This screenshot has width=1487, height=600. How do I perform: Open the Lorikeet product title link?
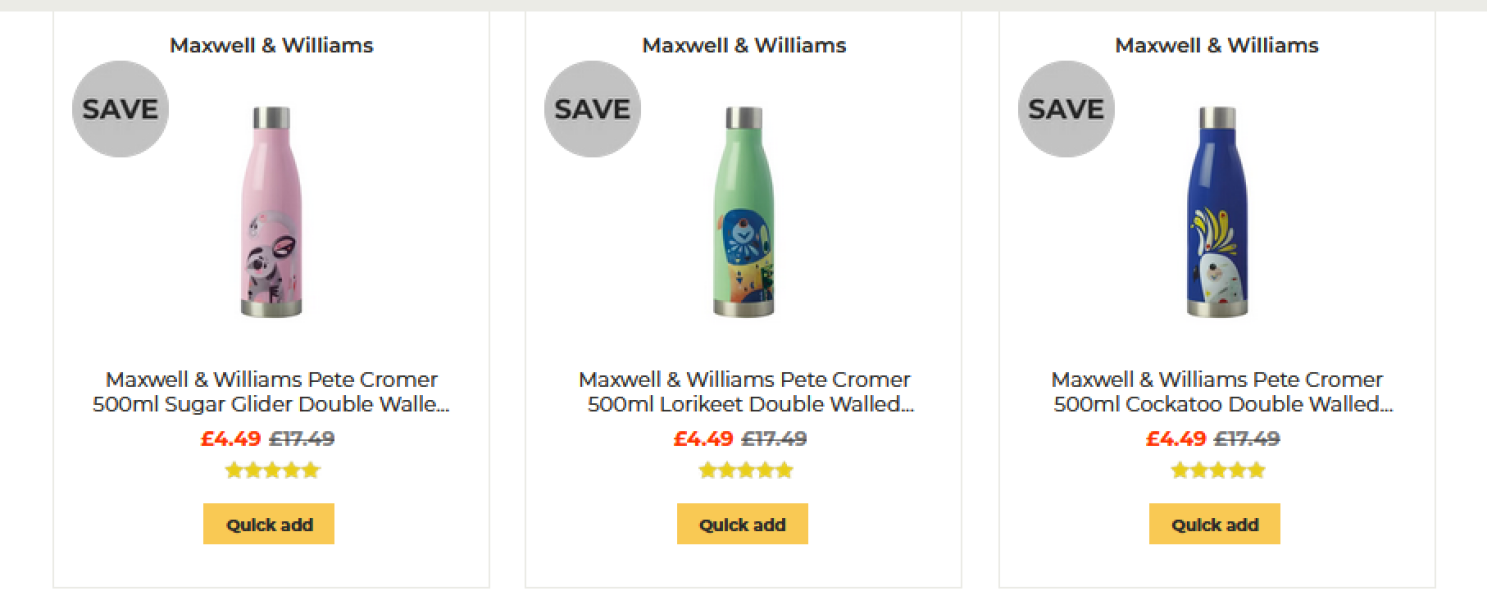pyautogui.click(x=742, y=392)
